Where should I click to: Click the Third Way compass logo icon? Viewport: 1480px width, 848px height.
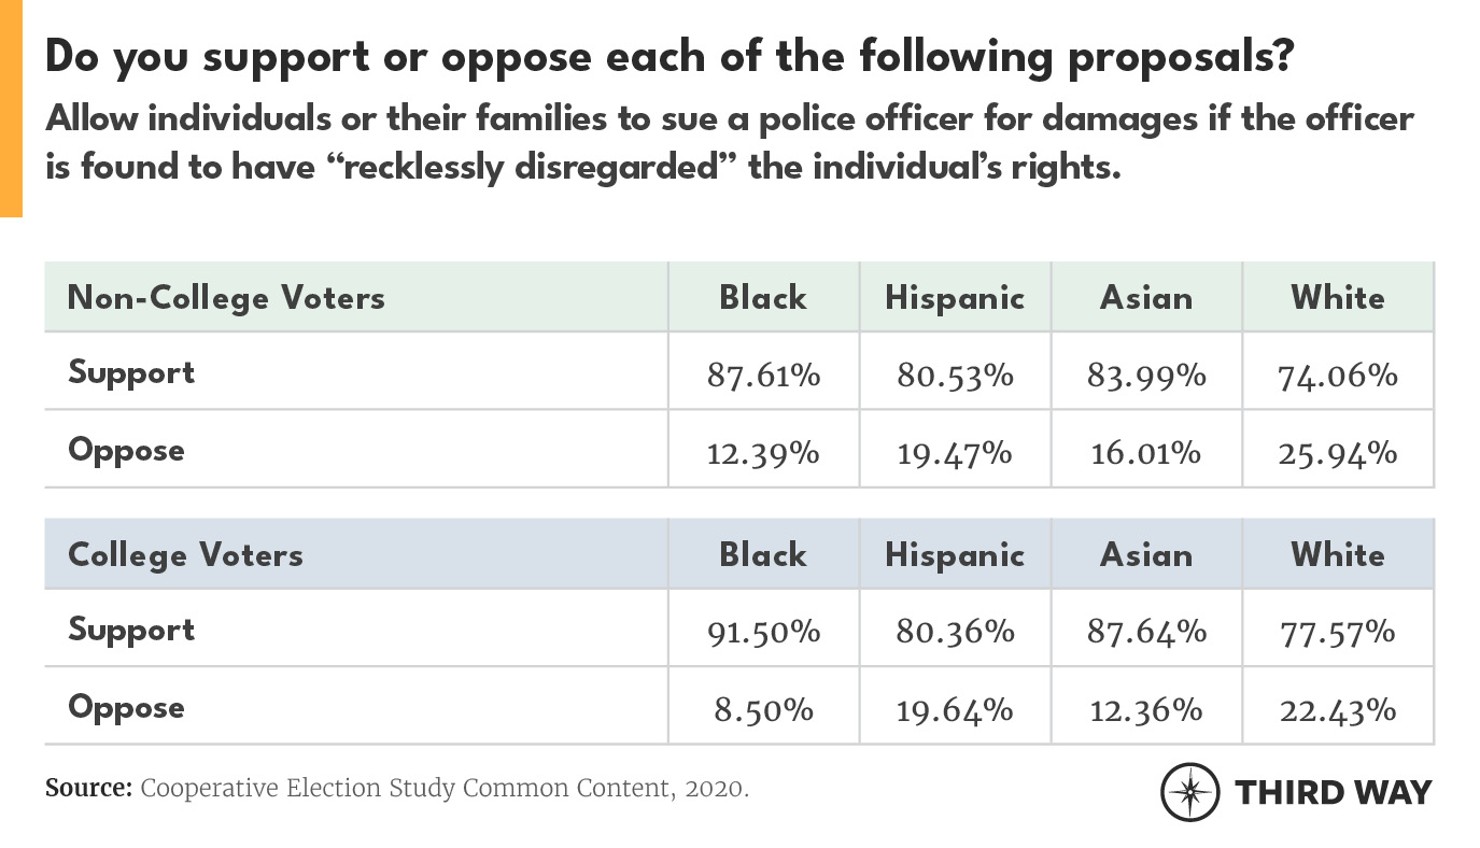pos(1189,792)
